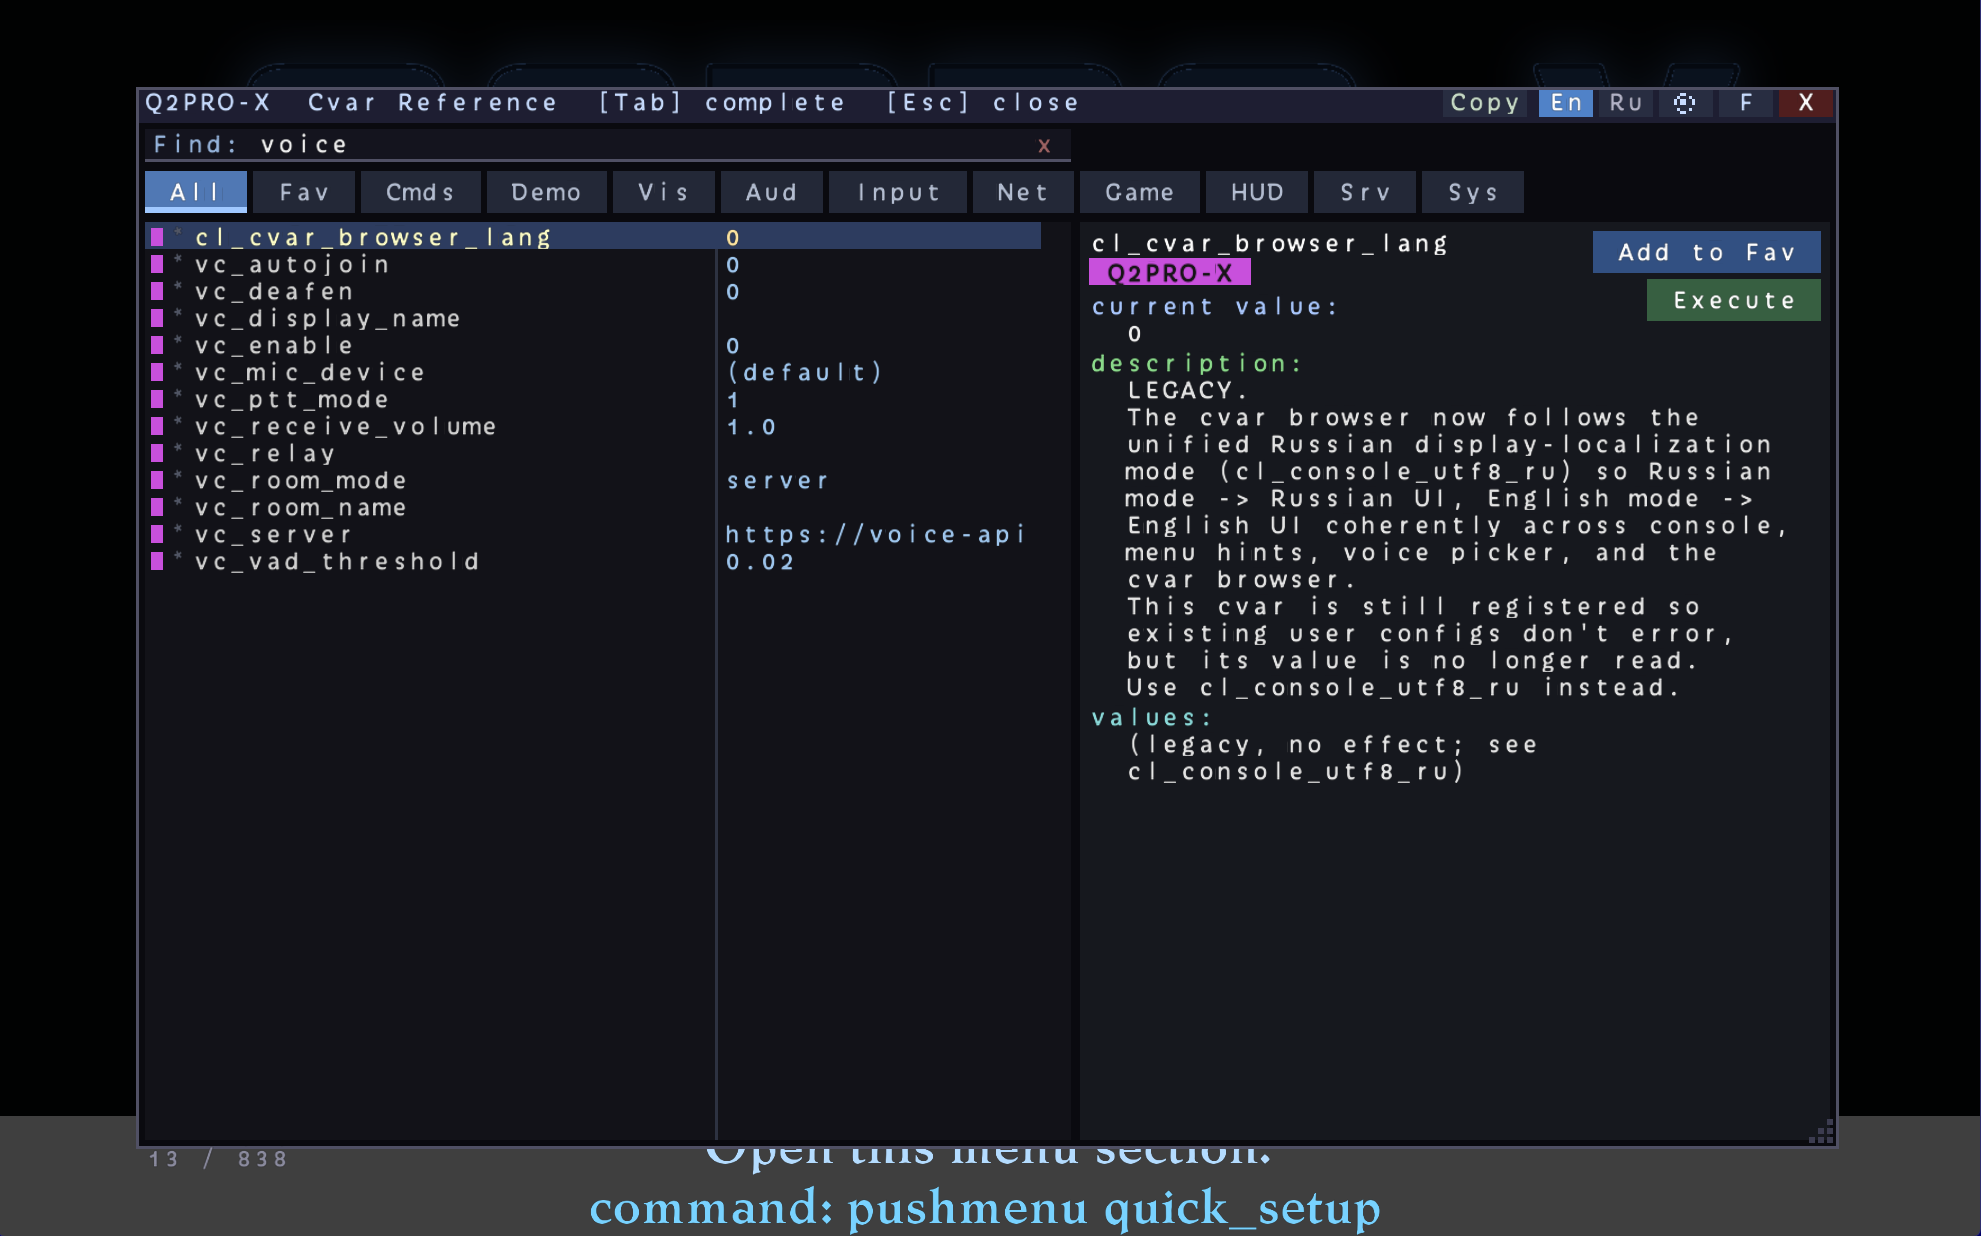This screenshot has width=1981, height=1236.
Task: Open the Sys tab
Action: 1473,192
